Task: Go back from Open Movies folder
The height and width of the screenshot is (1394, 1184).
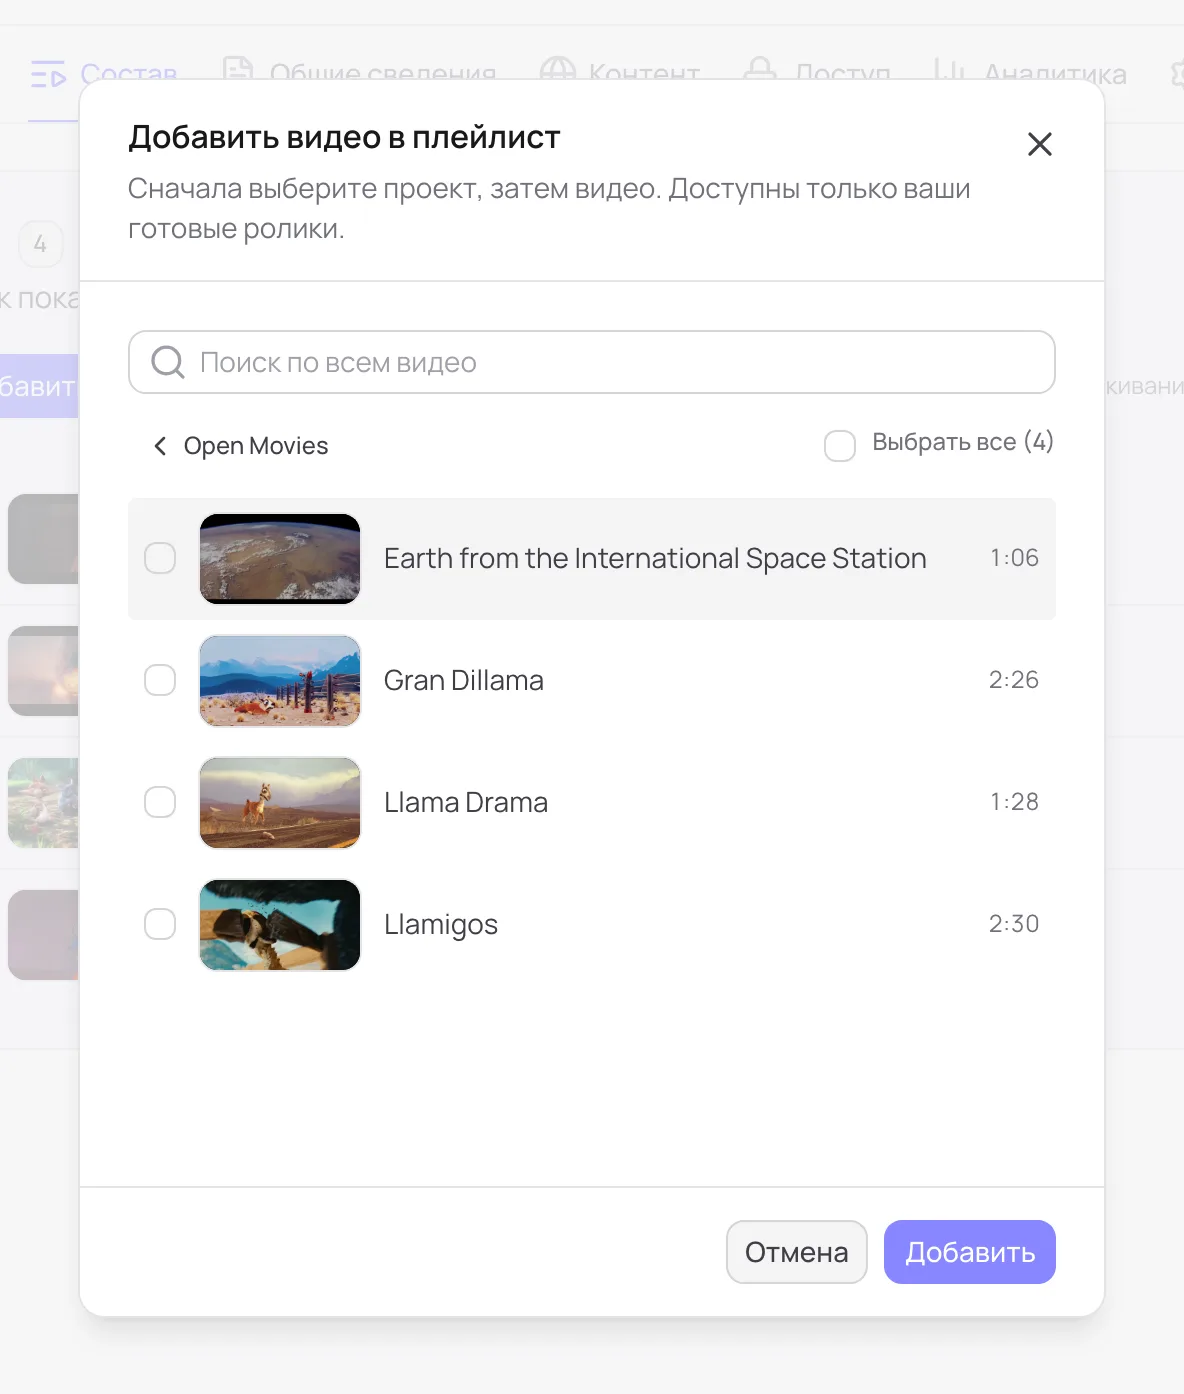Action: click(x=160, y=446)
